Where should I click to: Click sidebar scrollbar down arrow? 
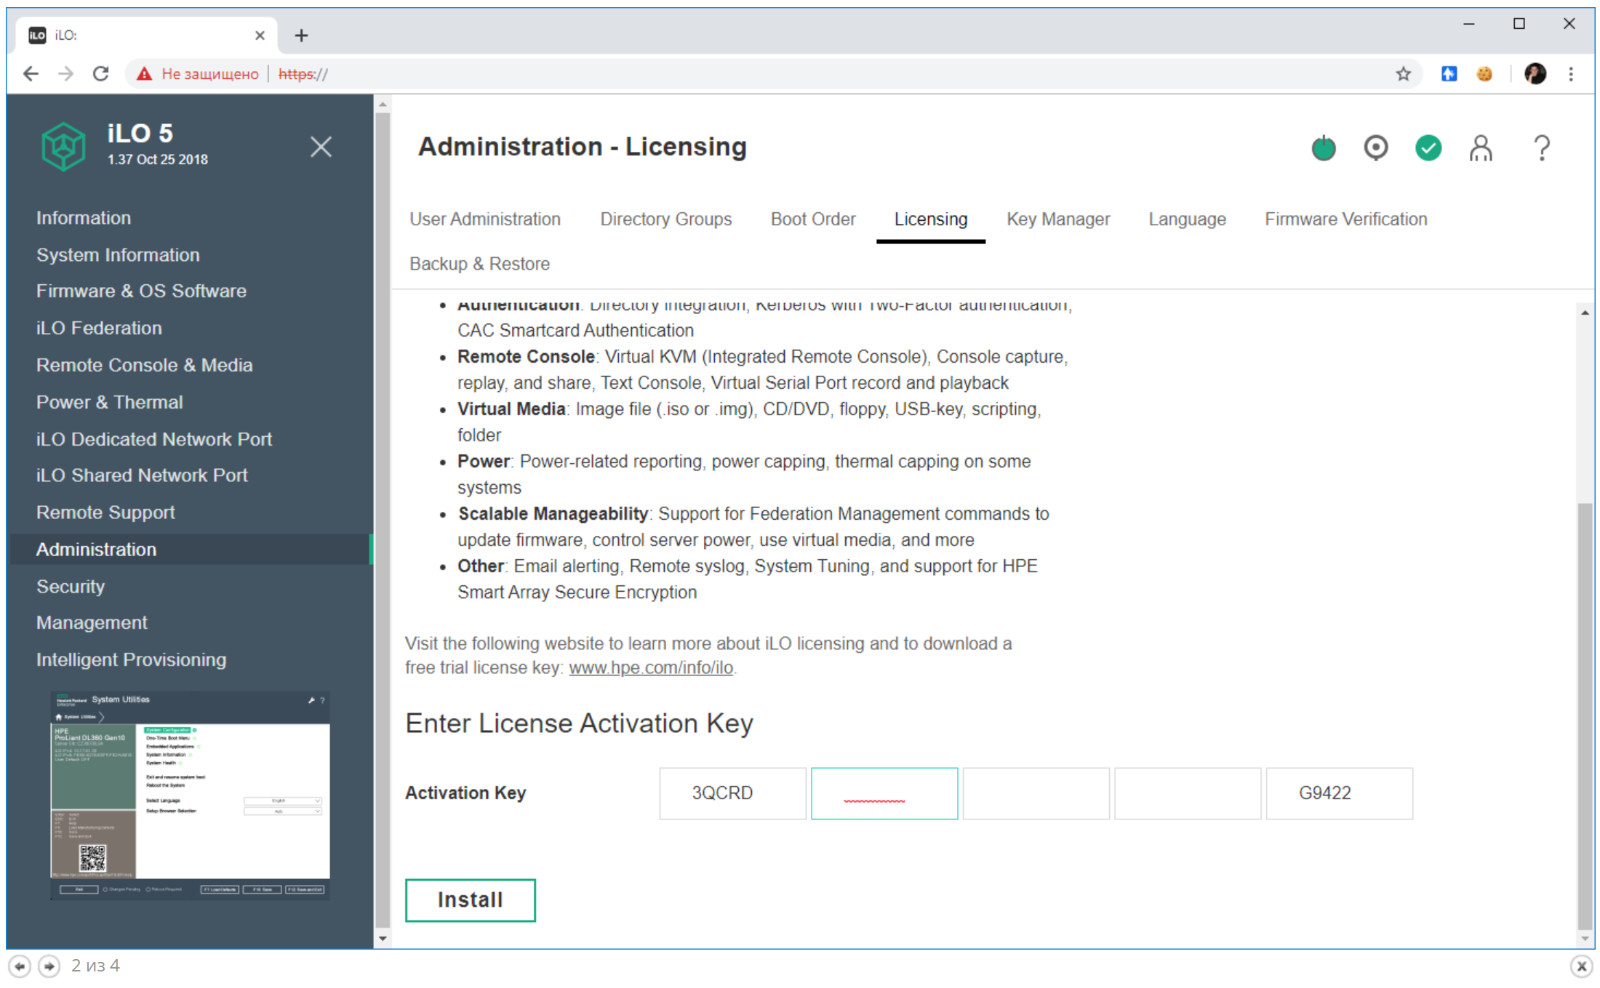coord(382,939)
